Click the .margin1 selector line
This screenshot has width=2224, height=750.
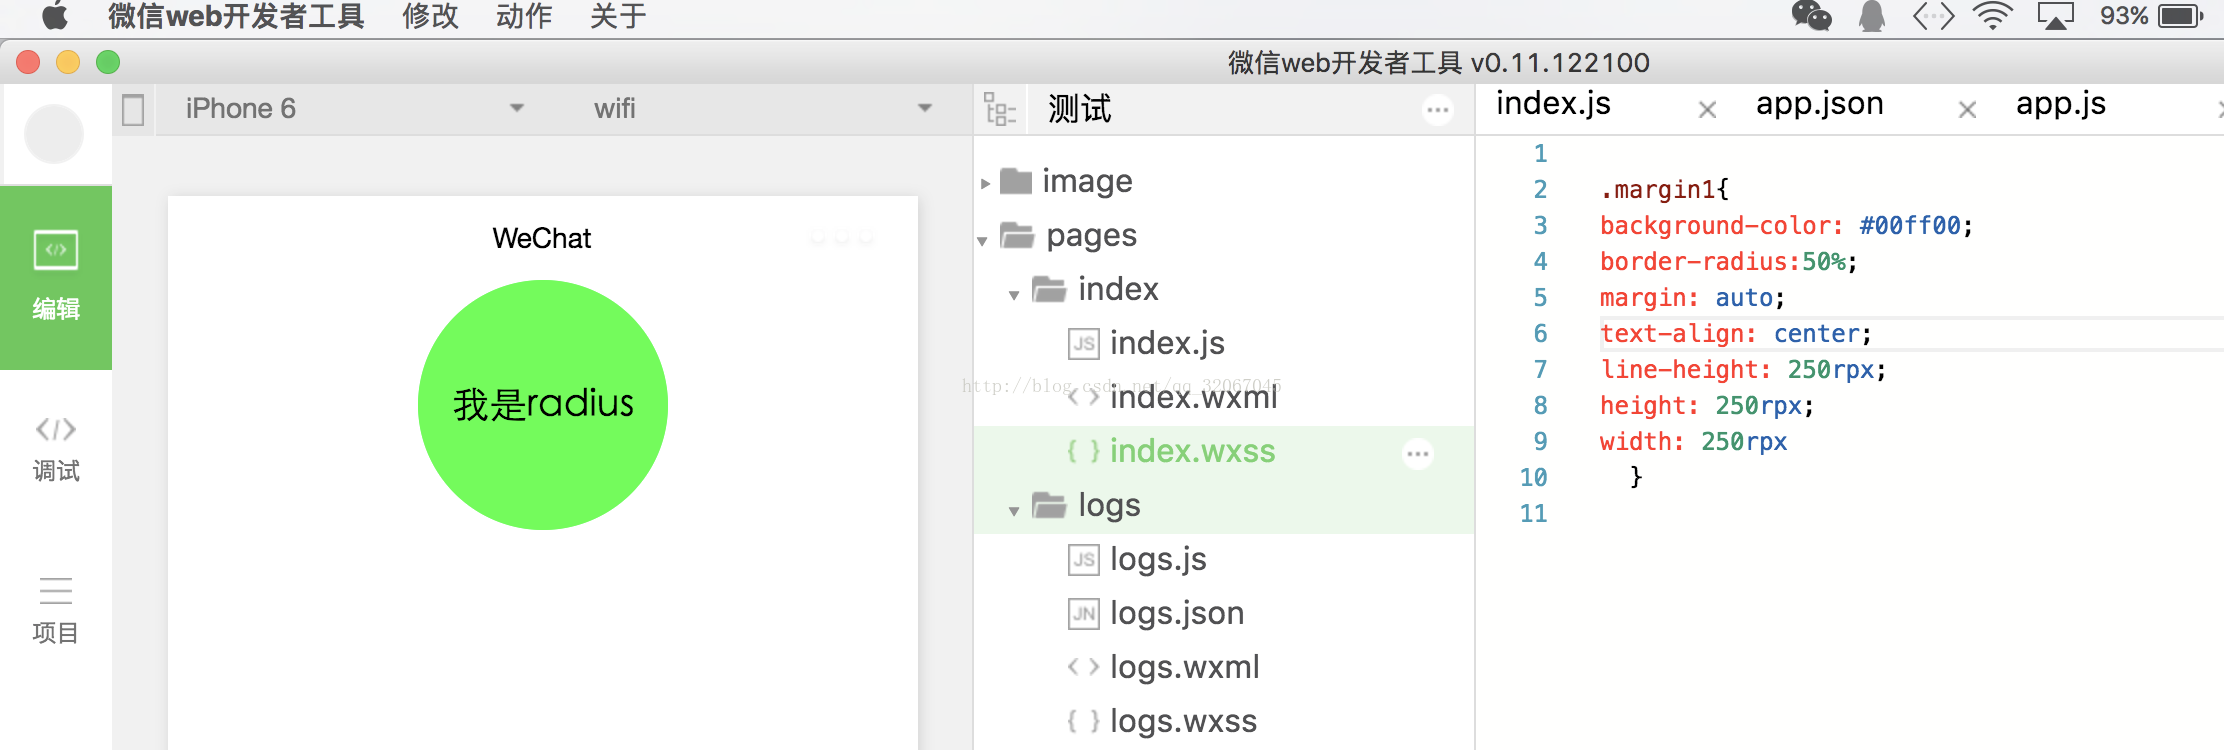[1664, 189]
